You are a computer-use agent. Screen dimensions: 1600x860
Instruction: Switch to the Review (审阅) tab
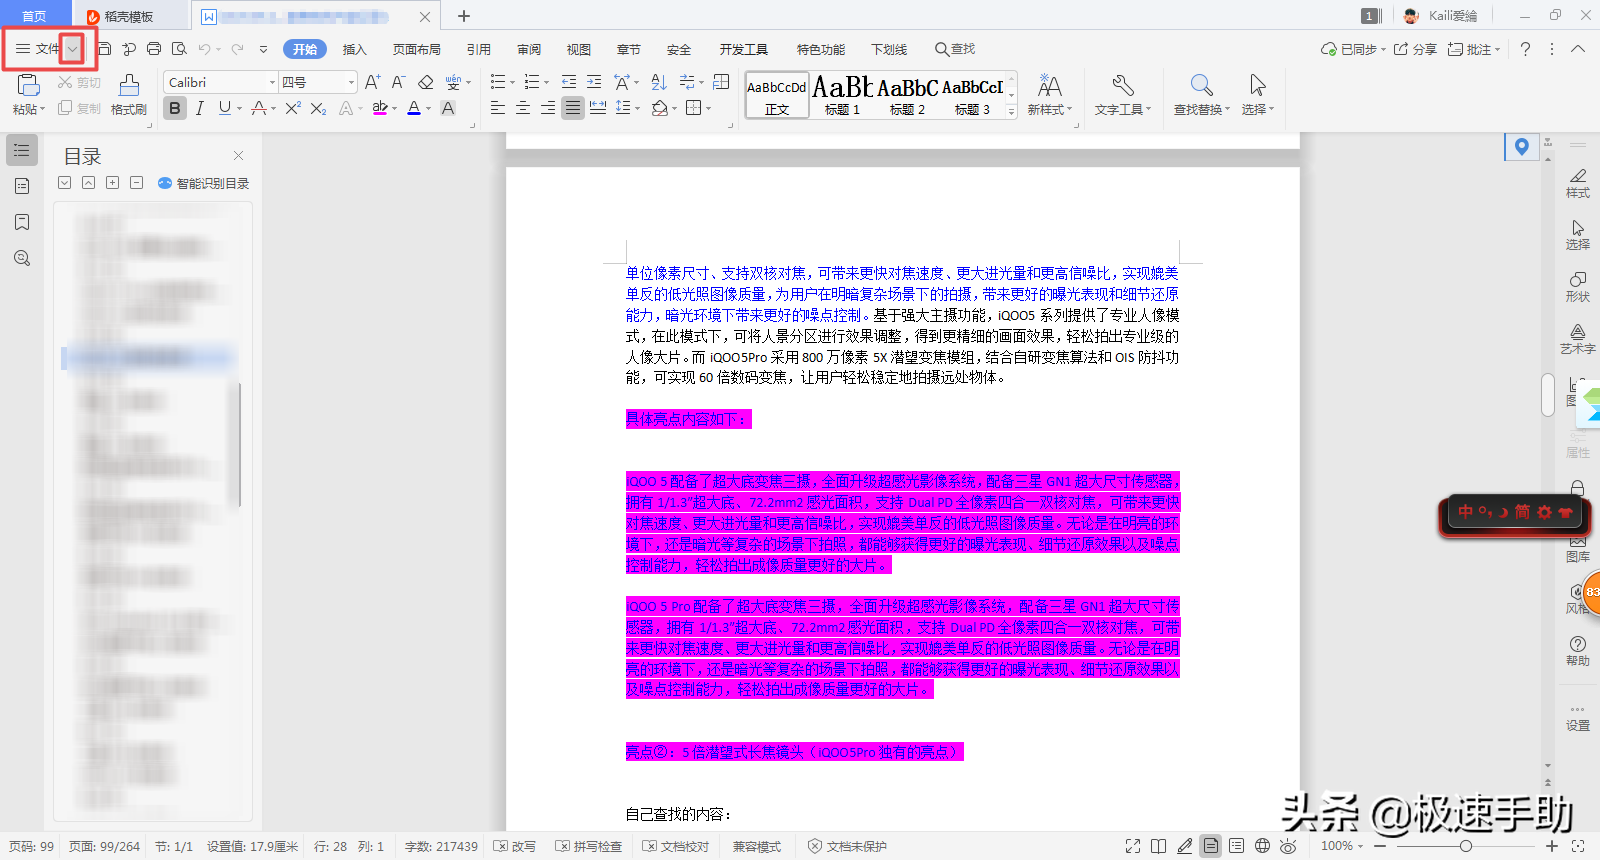point(529,49)
